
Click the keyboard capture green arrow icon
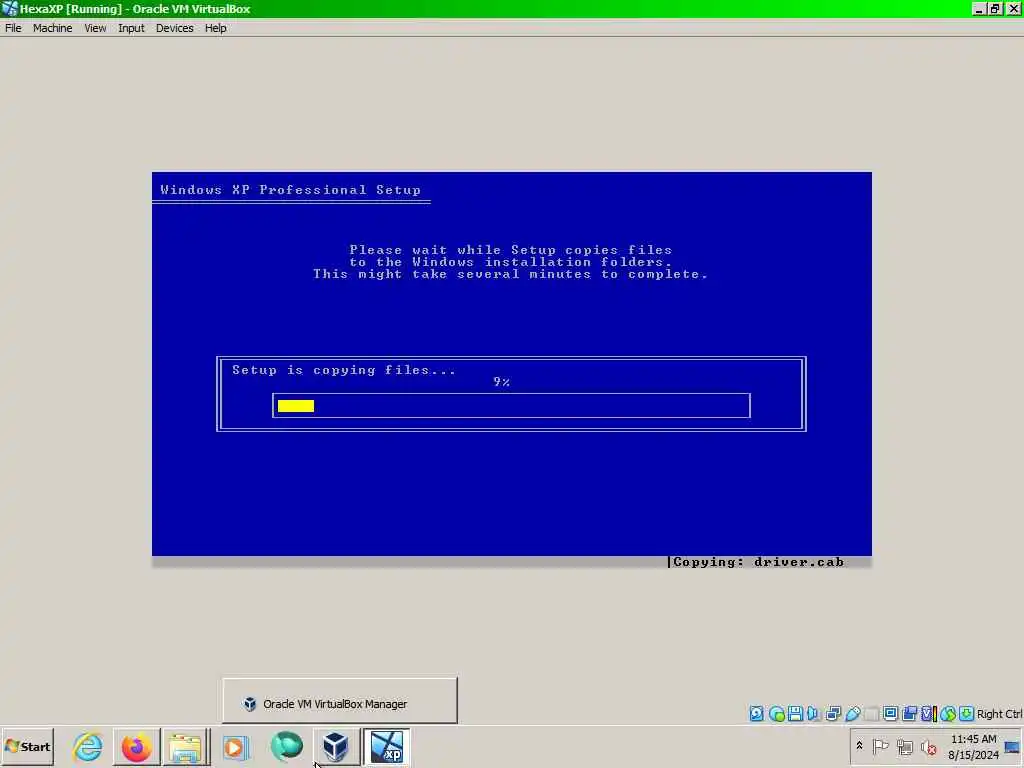tap(967, 714)
